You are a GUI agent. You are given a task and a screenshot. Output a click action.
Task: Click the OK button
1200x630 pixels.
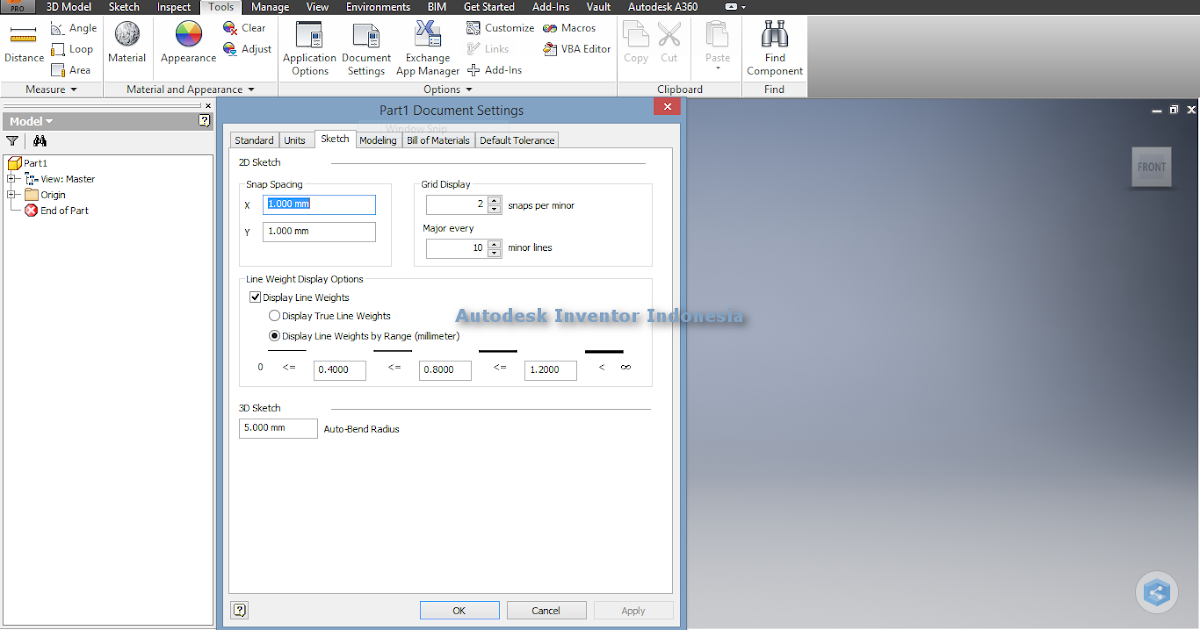coord(459,610)
